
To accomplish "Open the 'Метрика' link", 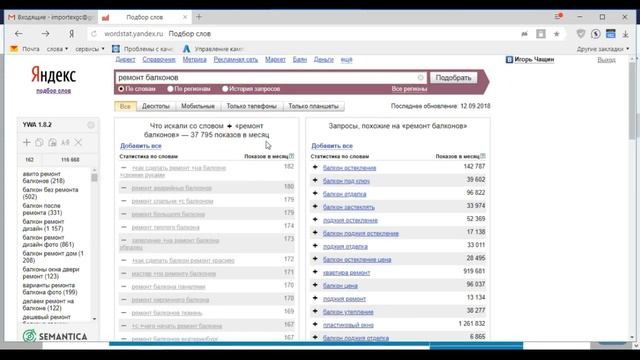I will (x=194, y=60).
